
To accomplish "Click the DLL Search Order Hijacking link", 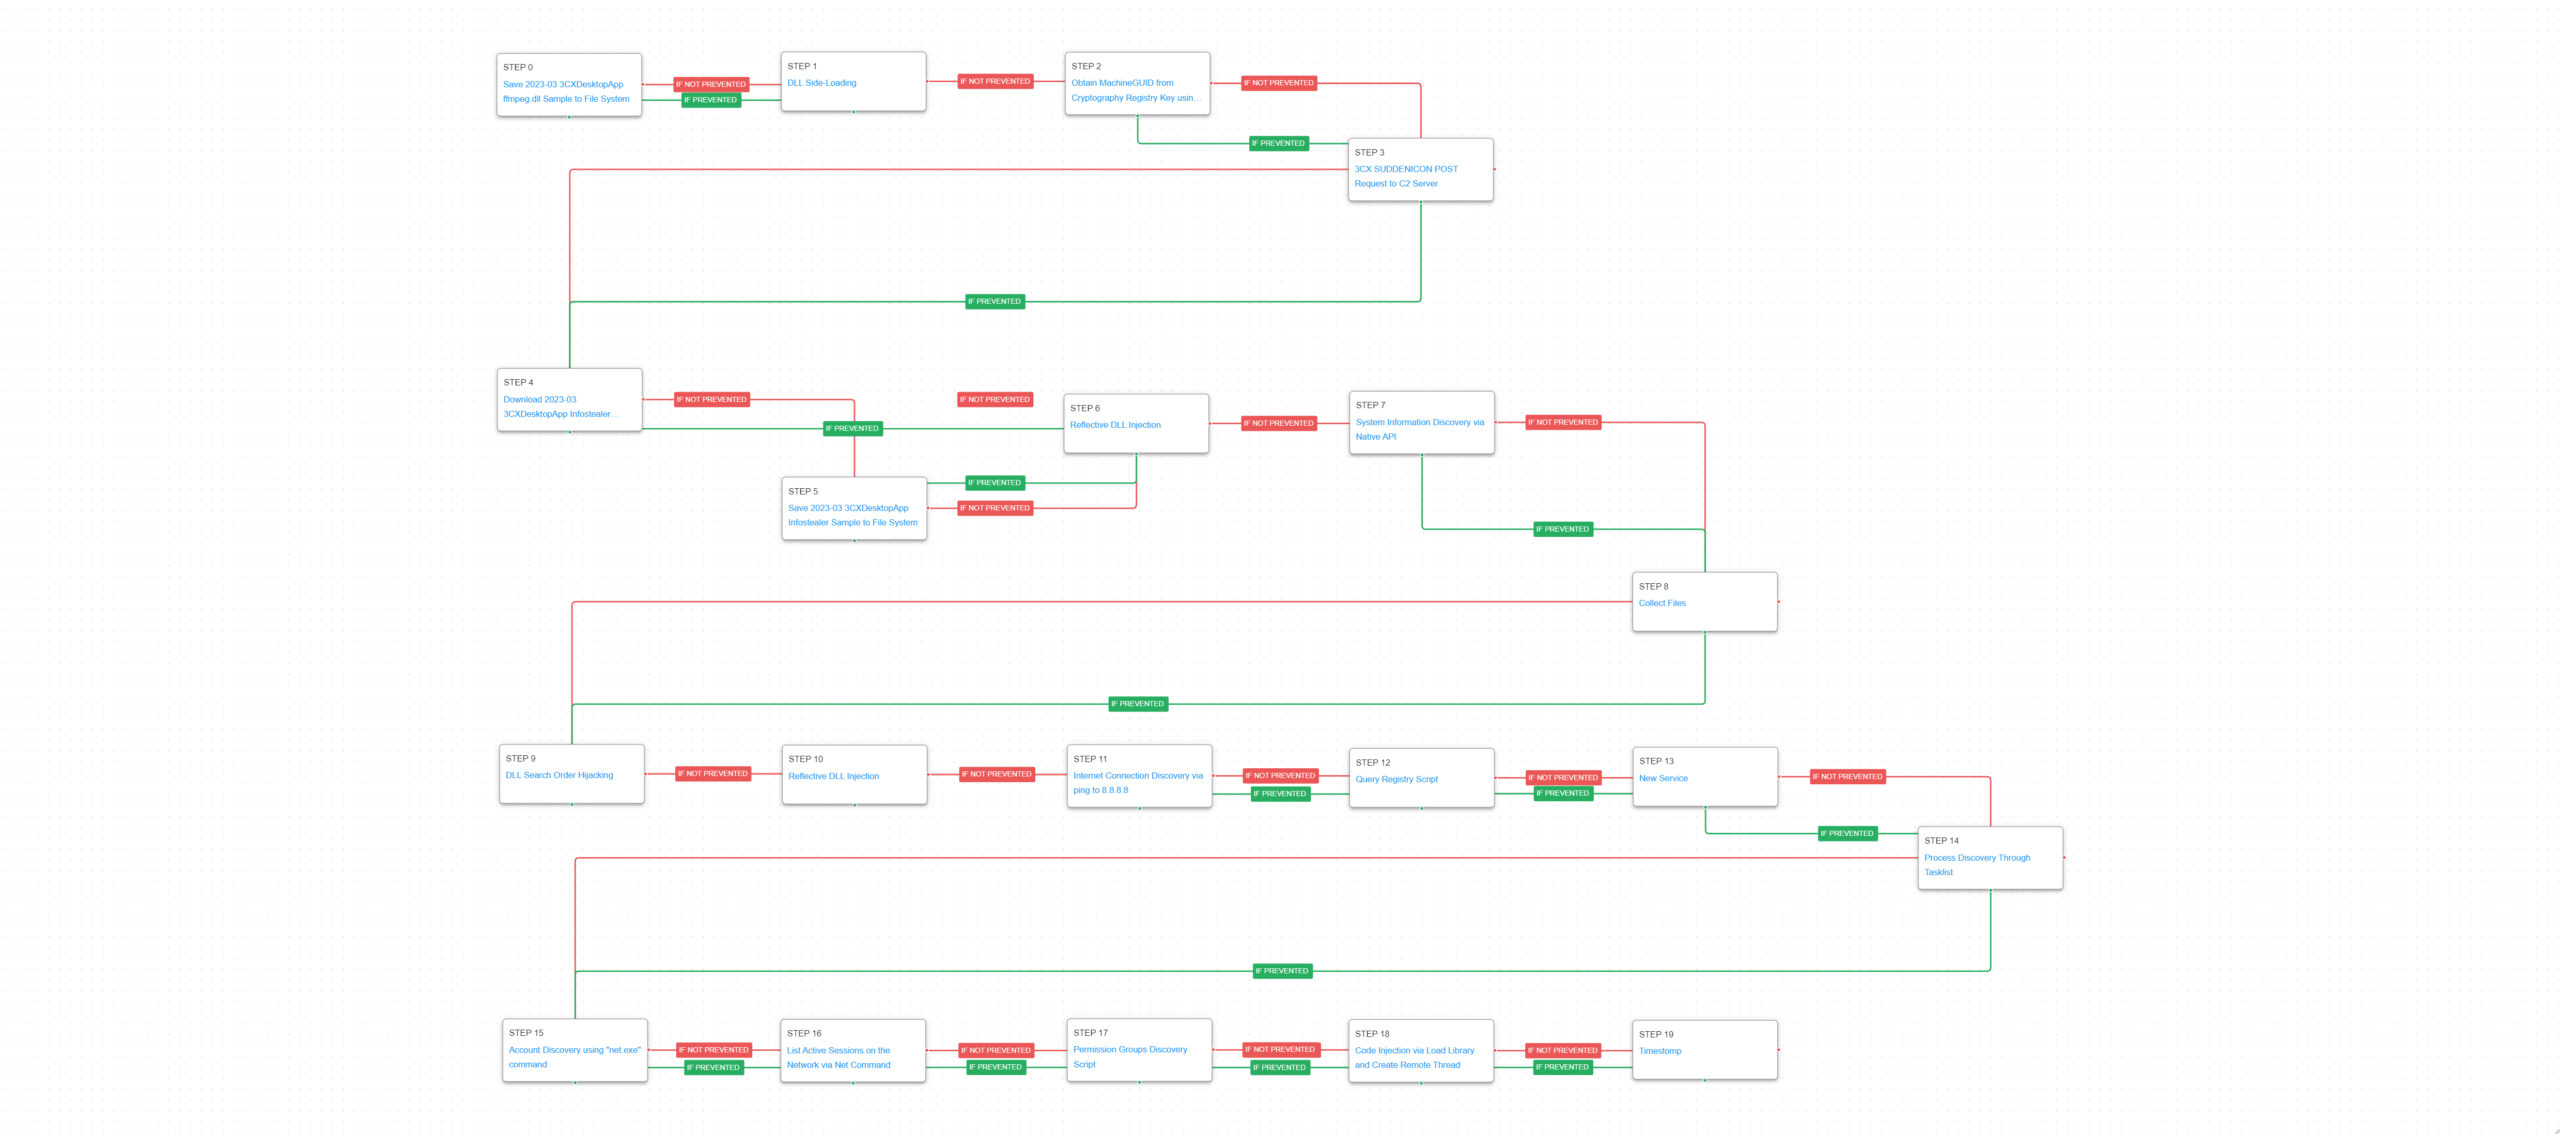I will [x=559, y=775].
